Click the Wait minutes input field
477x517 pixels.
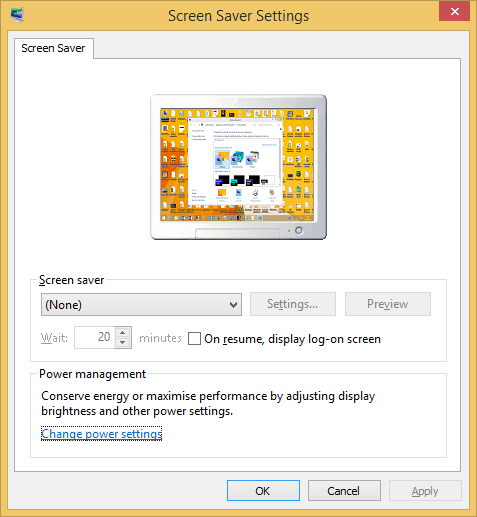point(94,337)
